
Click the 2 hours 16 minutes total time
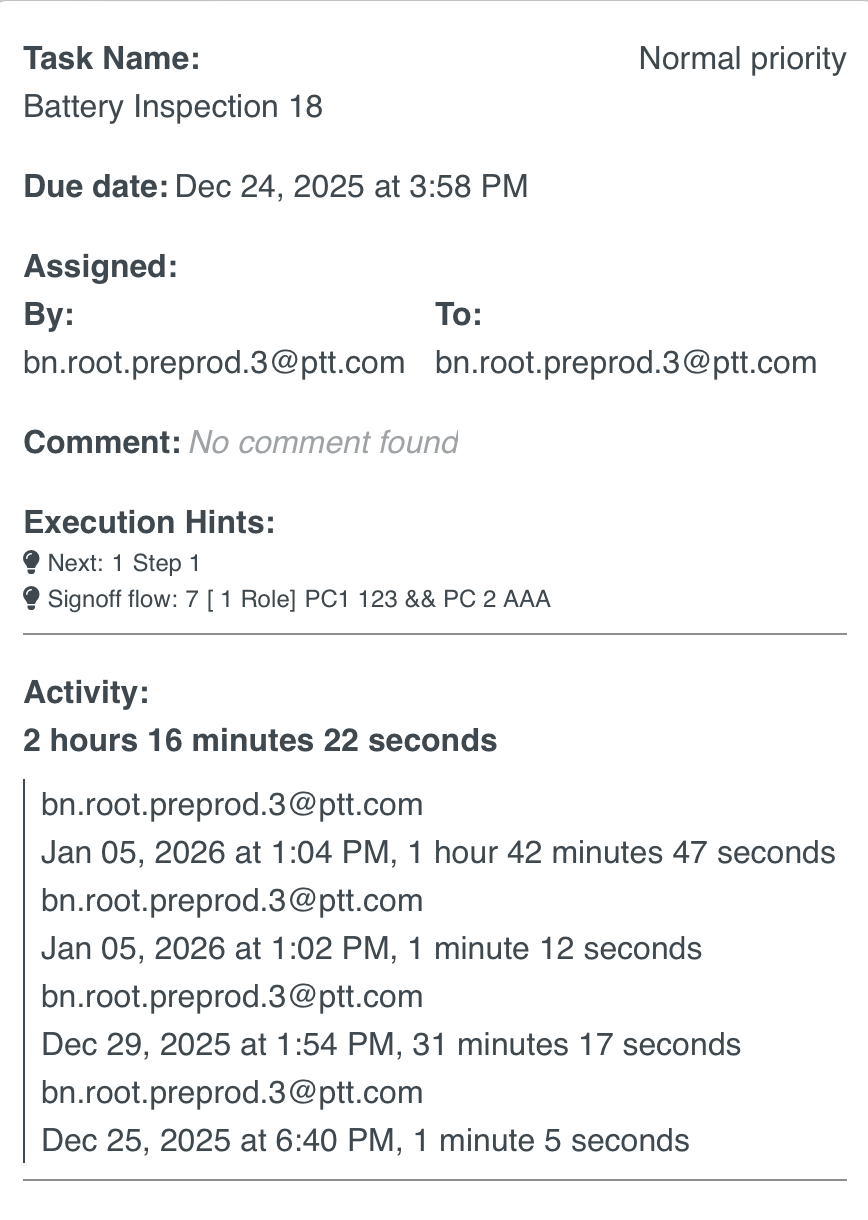point(260,741)
